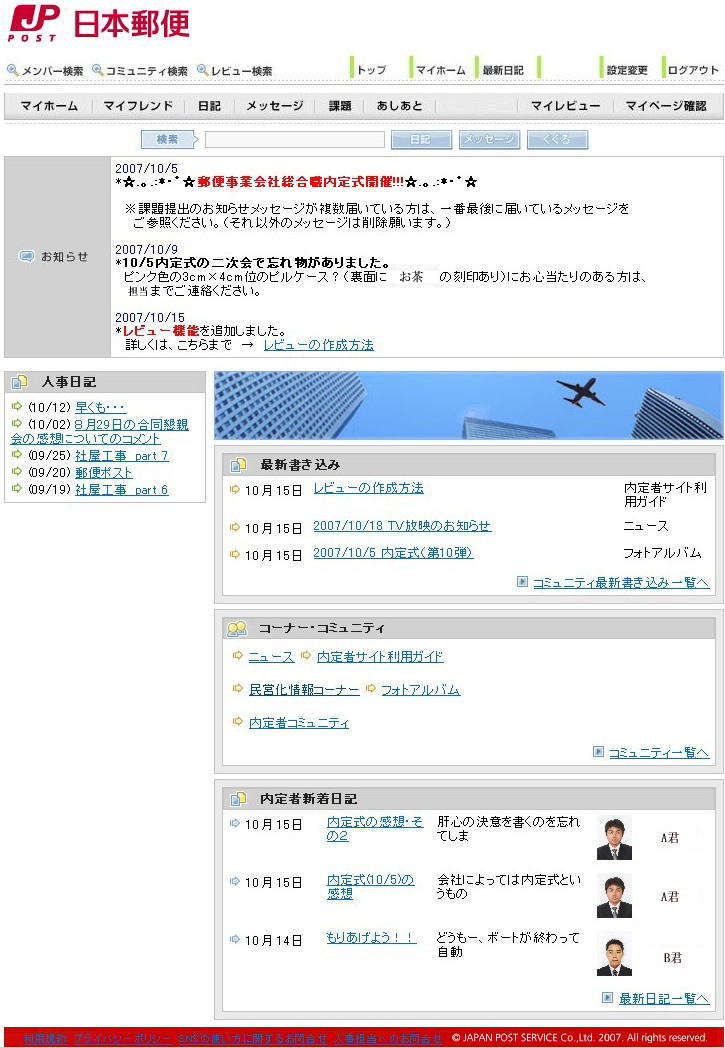Open 内定式の感想・その2 diary
The image size is (725, 1048).
click(x=374, y=829)
